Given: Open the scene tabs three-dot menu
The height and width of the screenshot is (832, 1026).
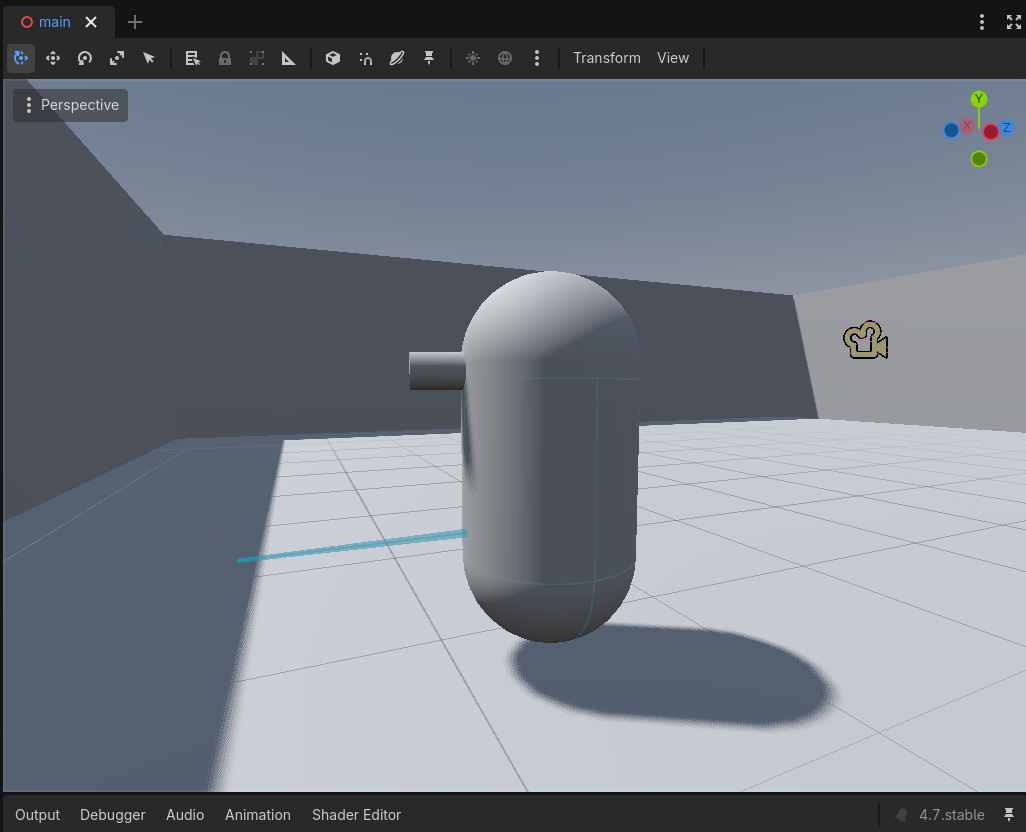Looking at the screenshot, I should (982, 22).
